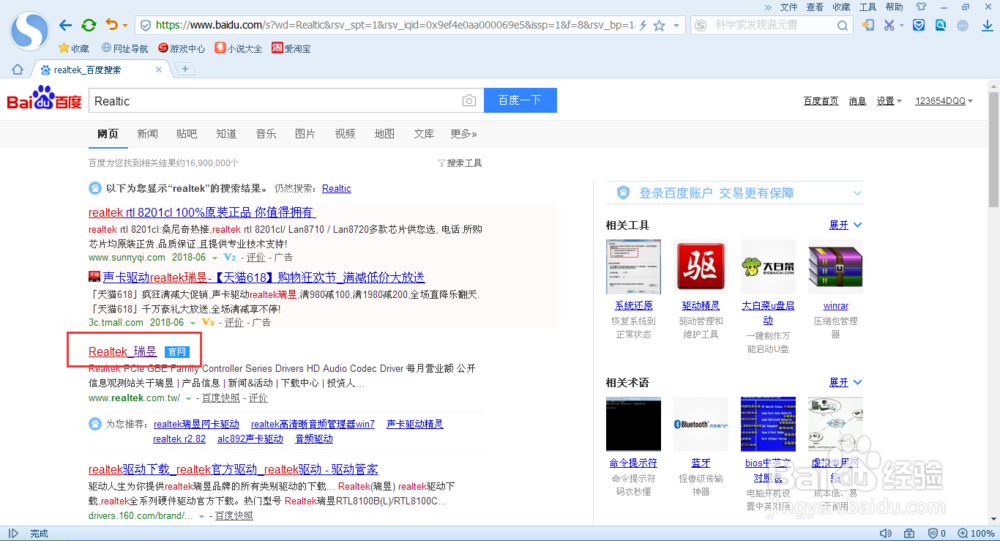Viewport: 1000px width, 541px height.
Task: Expand the 登录百度账户 banner chevron
Action: [x=857, y=193]
